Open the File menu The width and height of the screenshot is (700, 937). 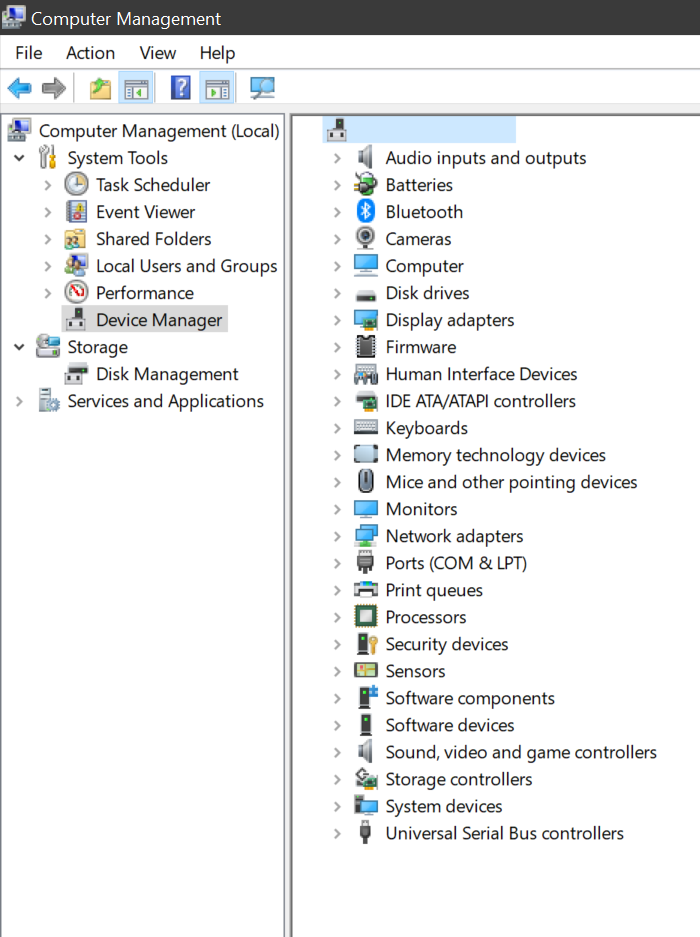(x=29, y=53)
